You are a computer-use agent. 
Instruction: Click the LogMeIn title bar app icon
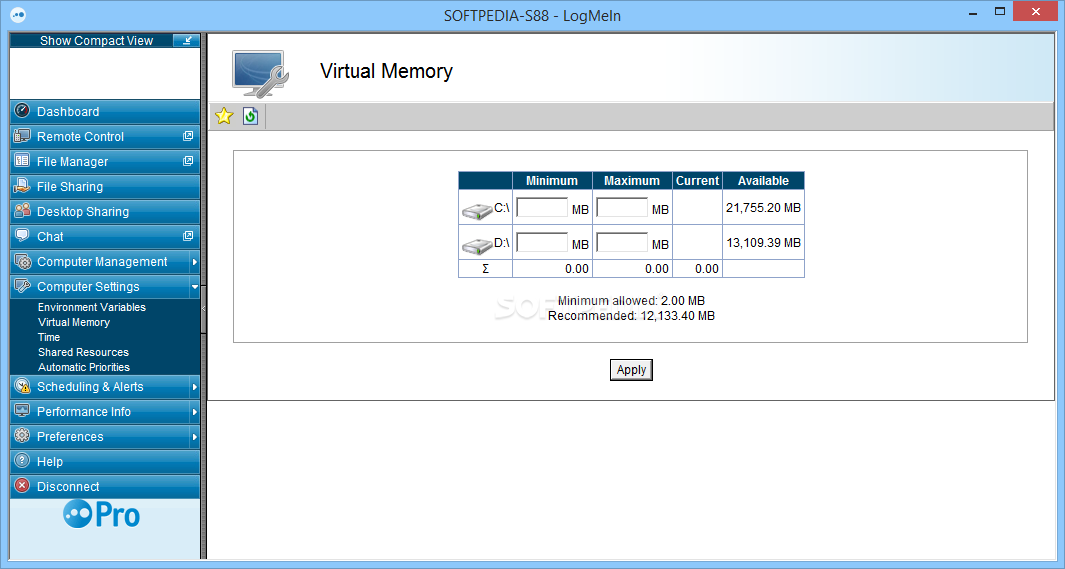[18, 14]
